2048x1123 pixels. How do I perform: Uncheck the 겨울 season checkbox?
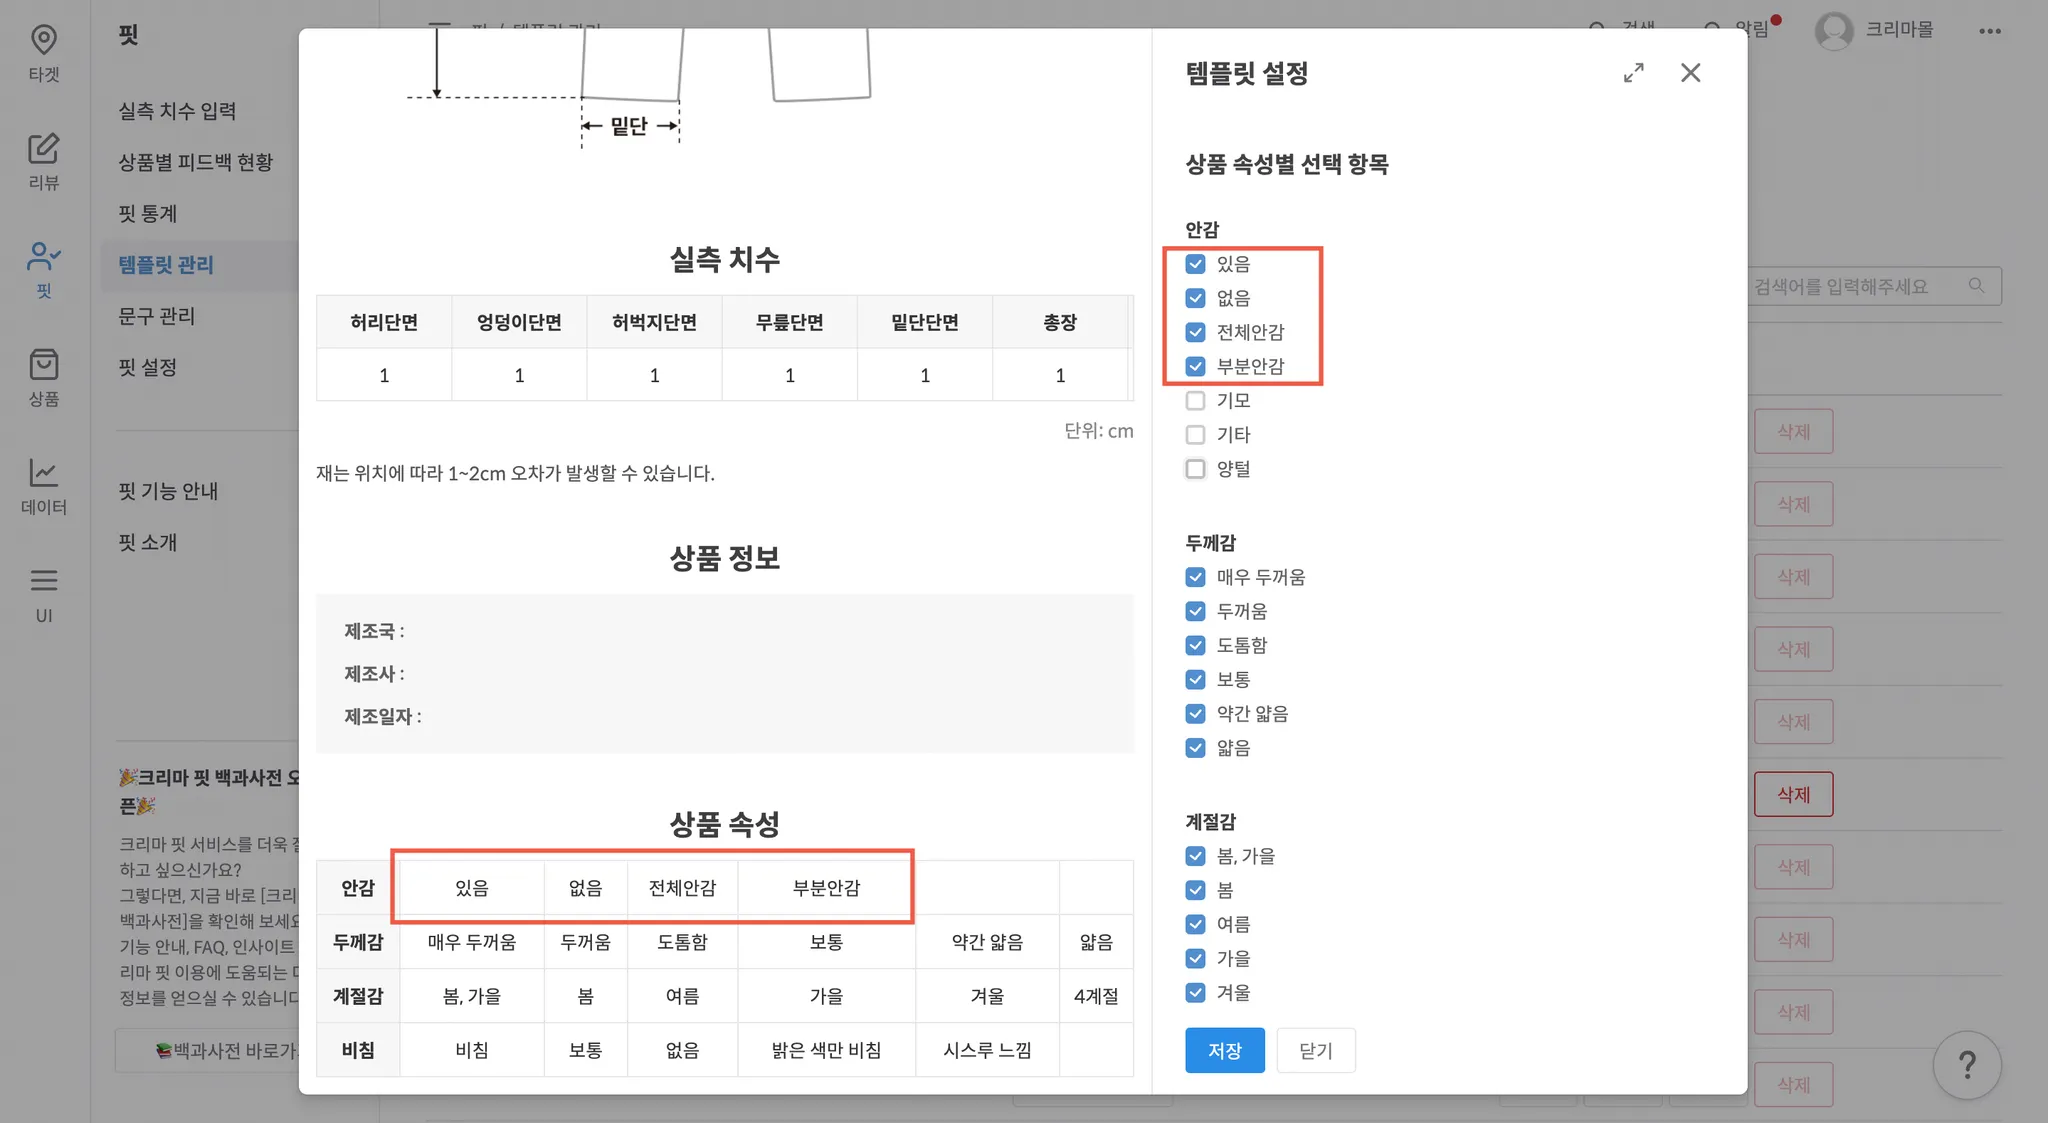(1195, 993)
